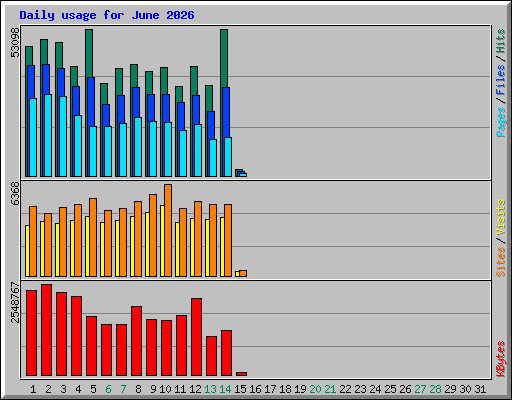Click weekend day 20 label
Screen dimensions: 512x400
[315, 389]
